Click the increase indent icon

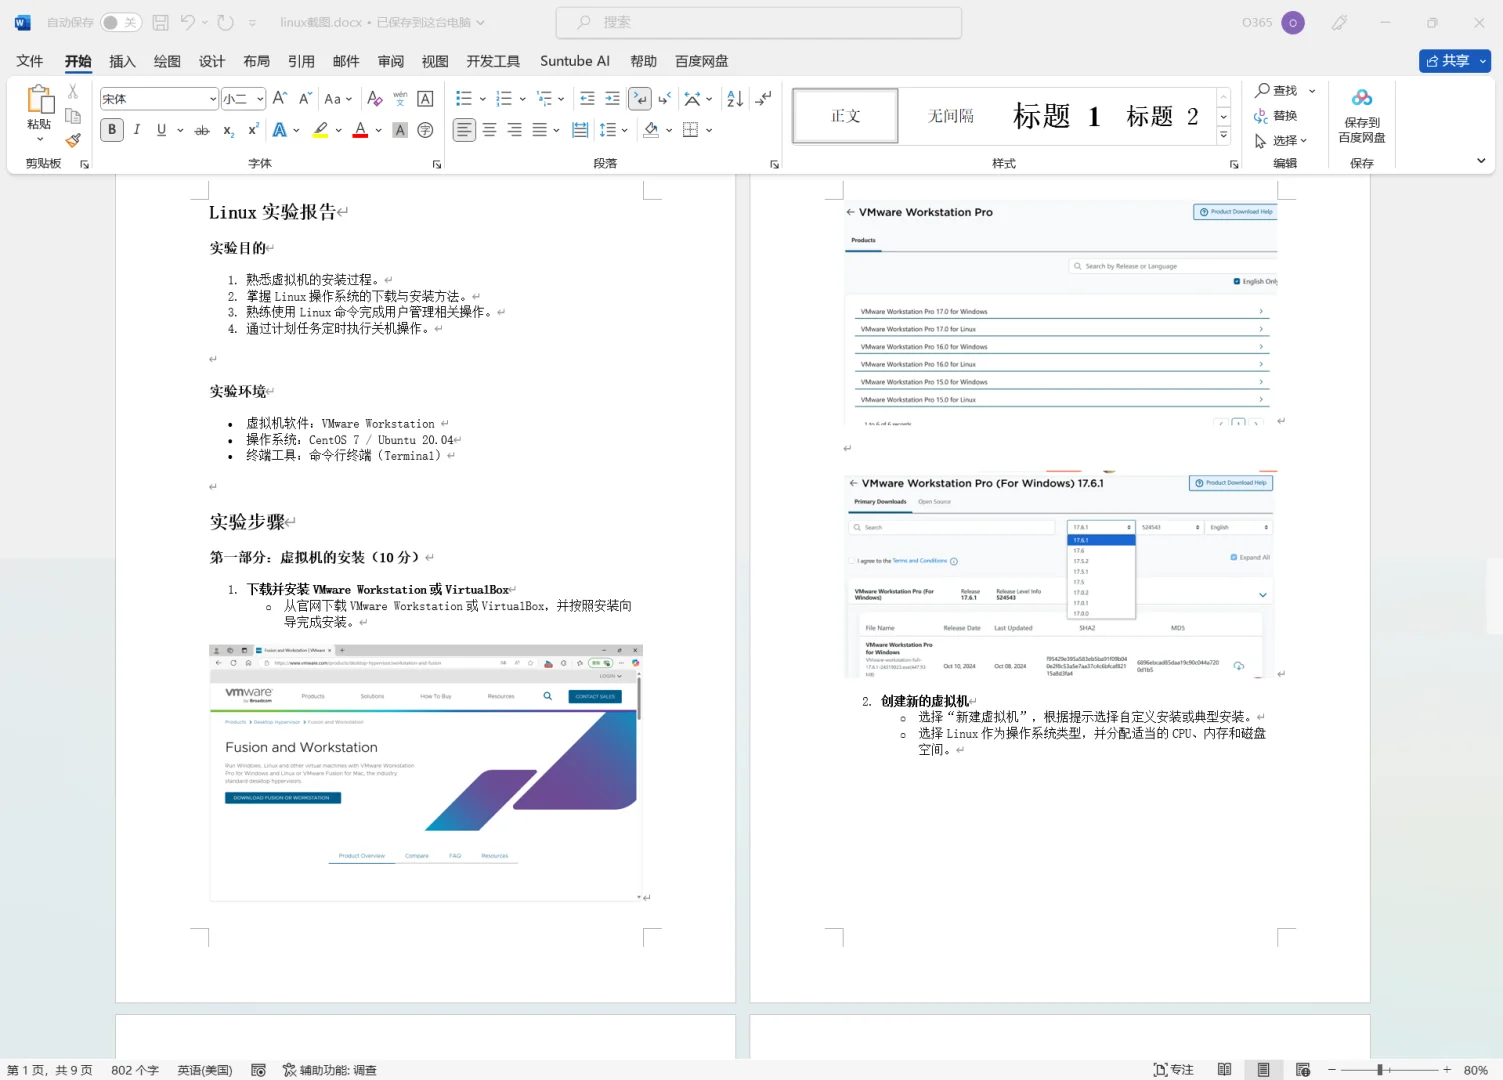point(612,98)
